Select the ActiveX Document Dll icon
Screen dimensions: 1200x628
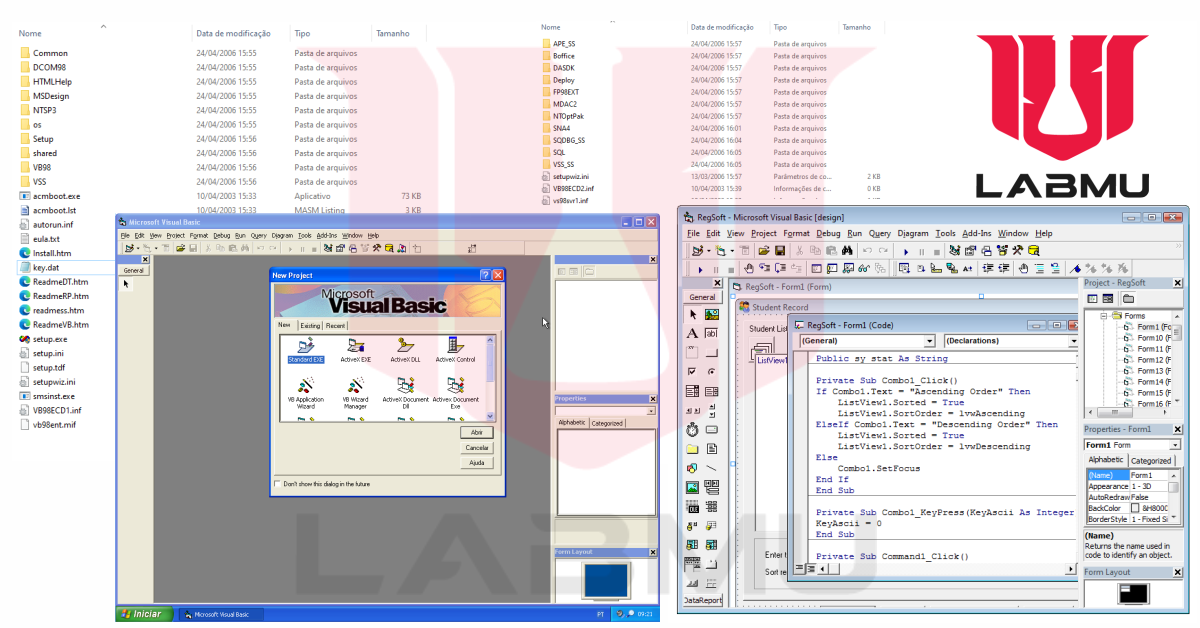point(405,393)
